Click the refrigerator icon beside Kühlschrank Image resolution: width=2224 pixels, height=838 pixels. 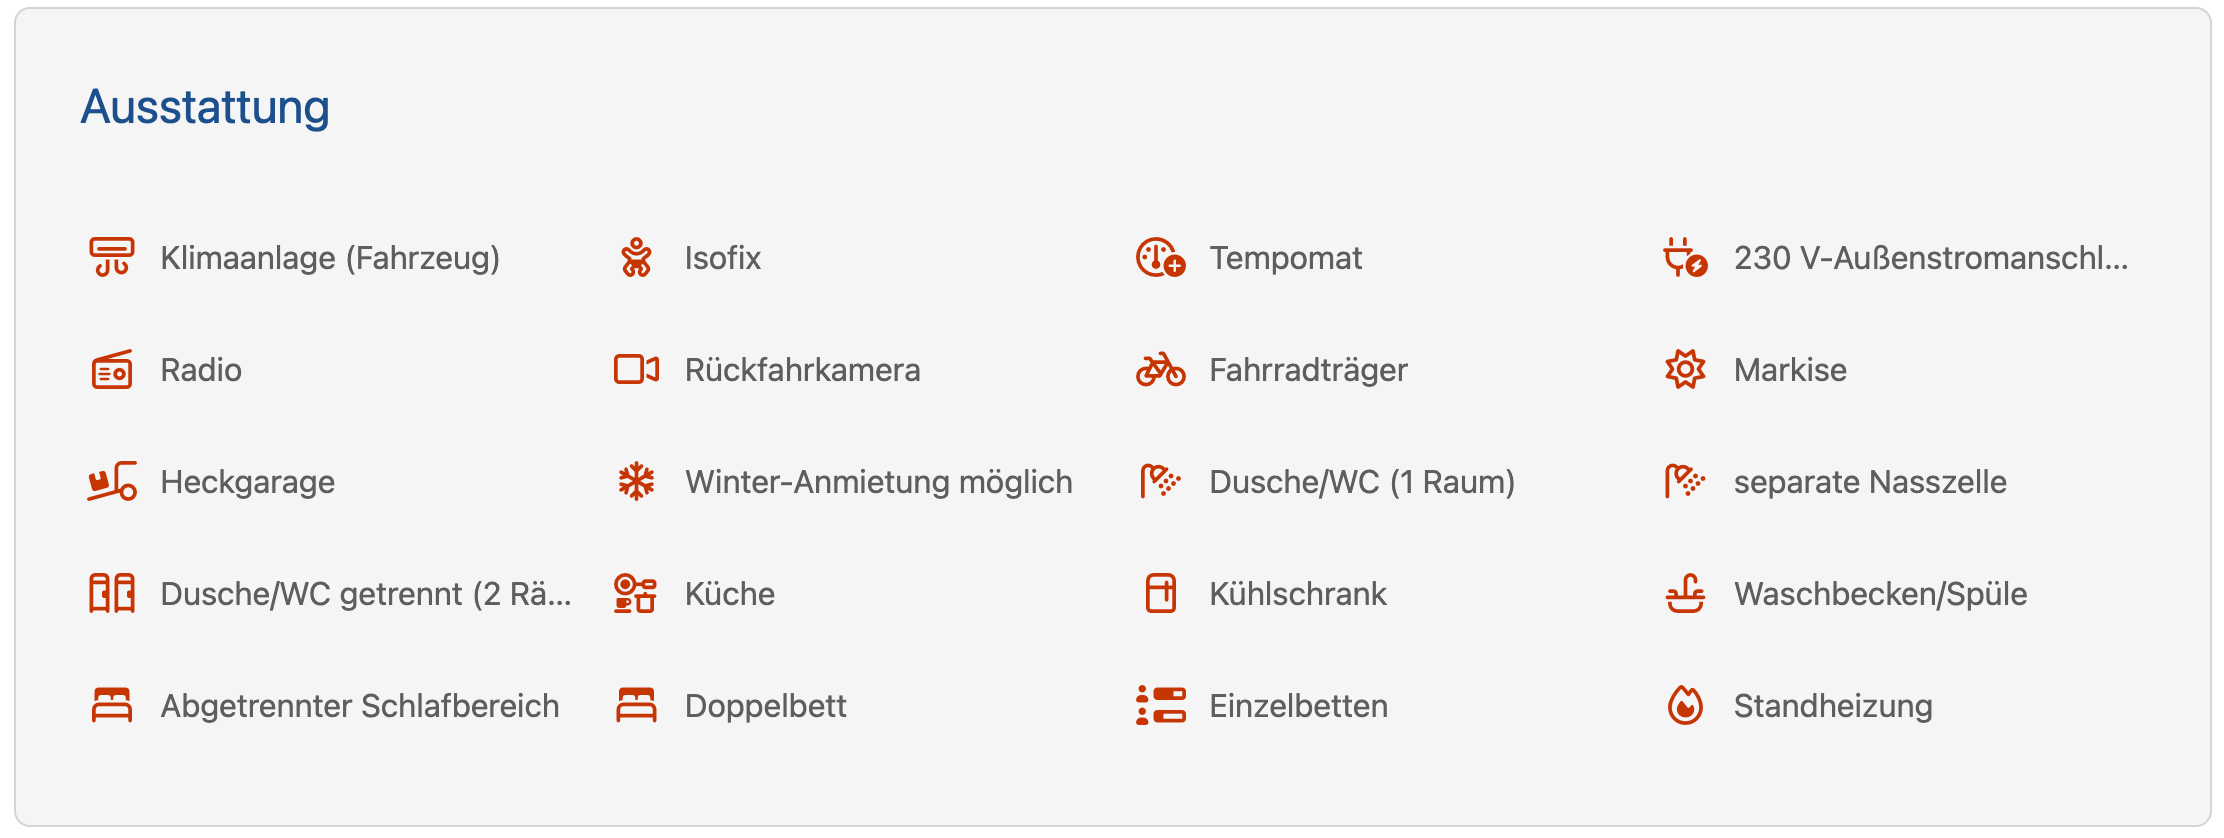1160,594
